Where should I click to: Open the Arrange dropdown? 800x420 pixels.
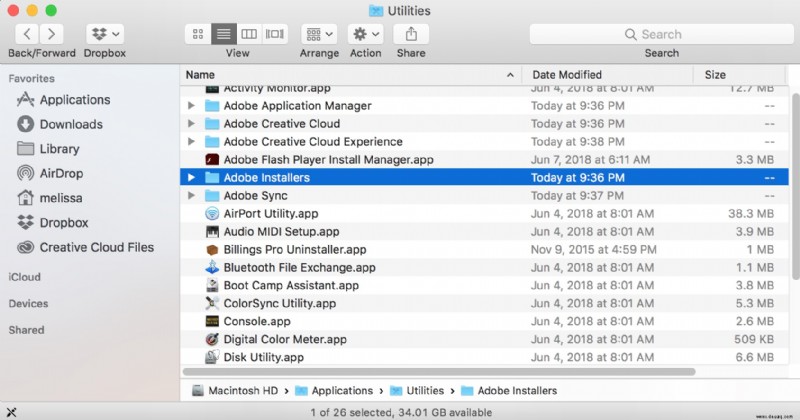tap(319, 34)
